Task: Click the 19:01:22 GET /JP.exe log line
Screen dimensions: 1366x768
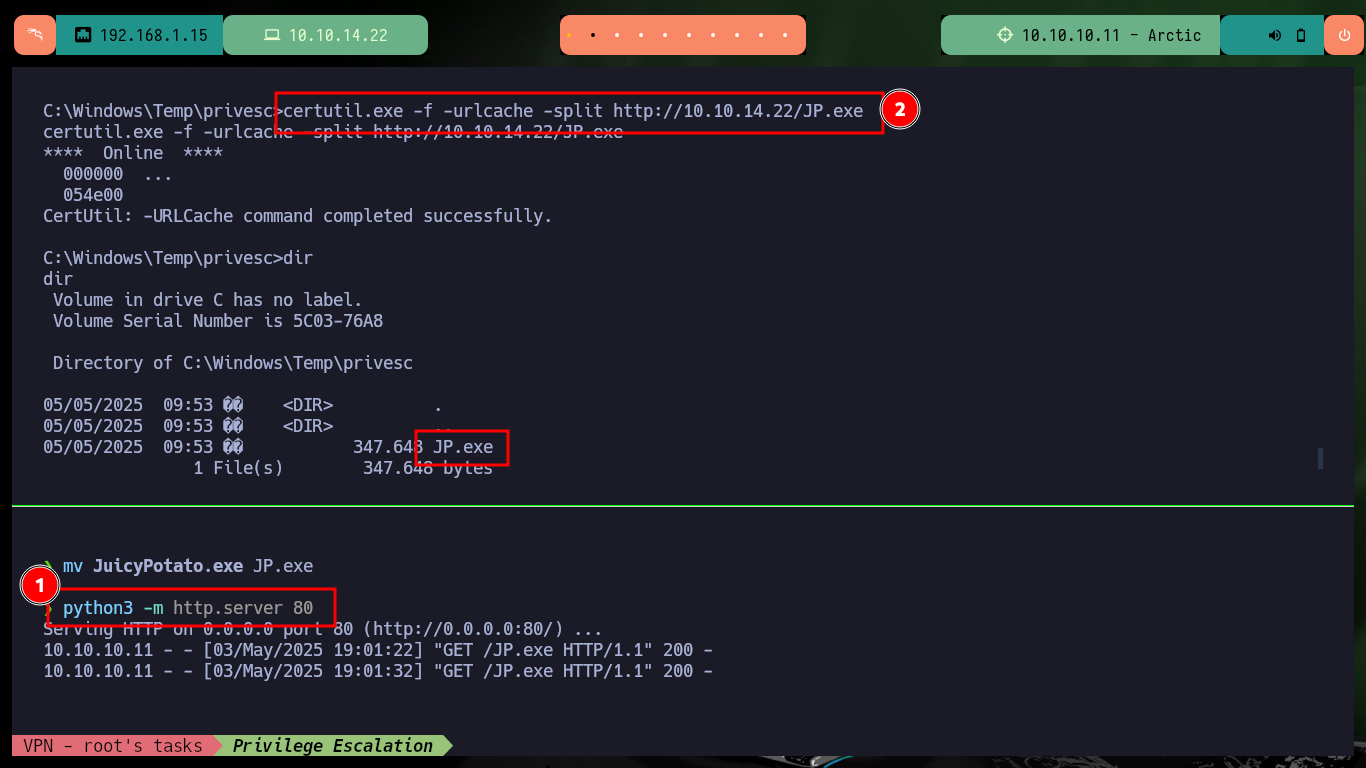Action: (x=378, y=650)
